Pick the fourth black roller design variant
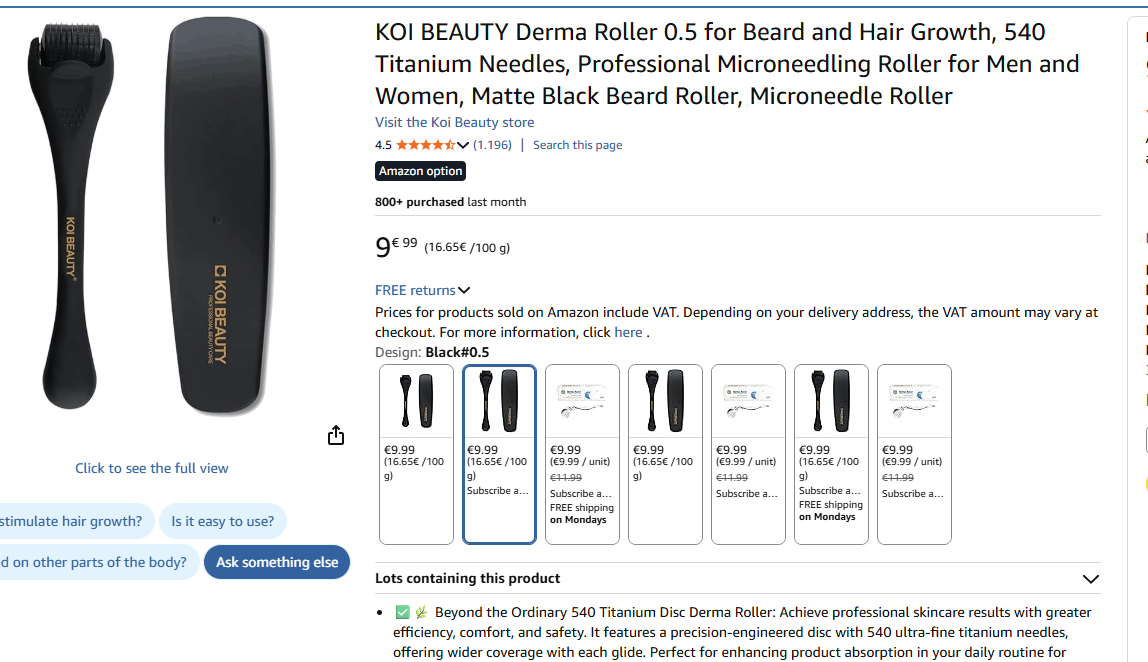This screenshot has width=1148, height=662. [x=665, y=454]
